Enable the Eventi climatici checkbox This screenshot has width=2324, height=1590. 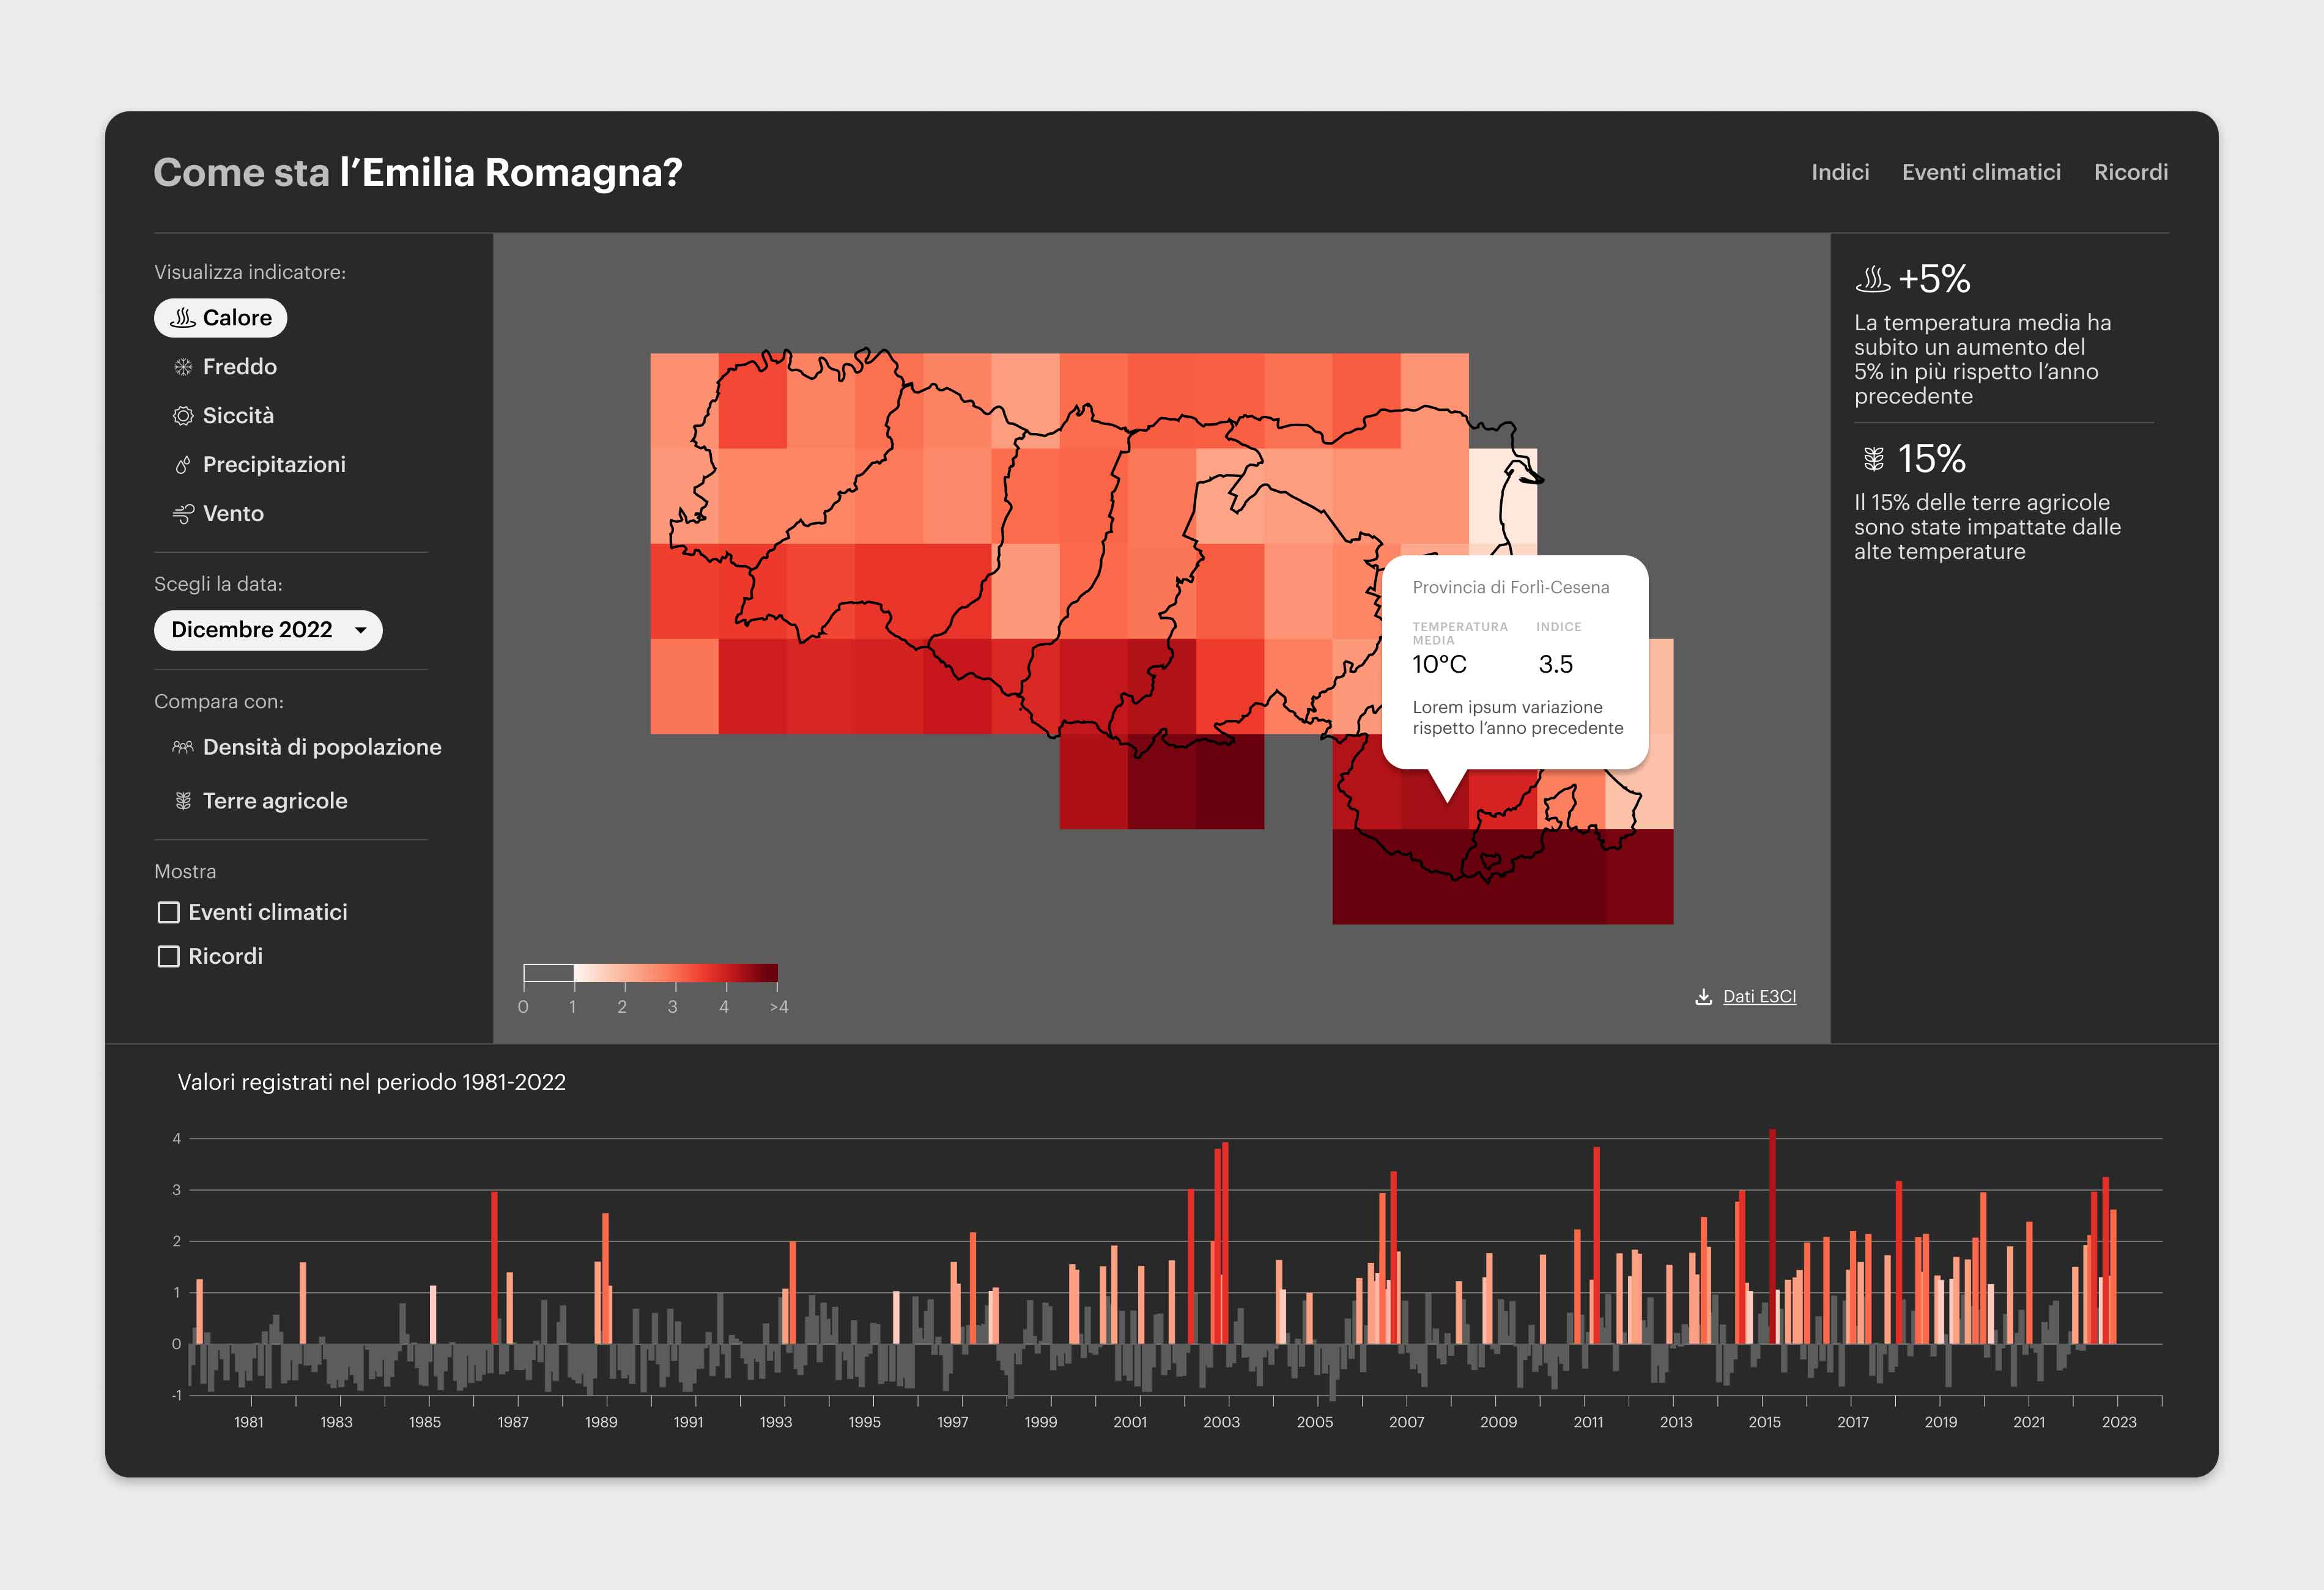point(169,912)
